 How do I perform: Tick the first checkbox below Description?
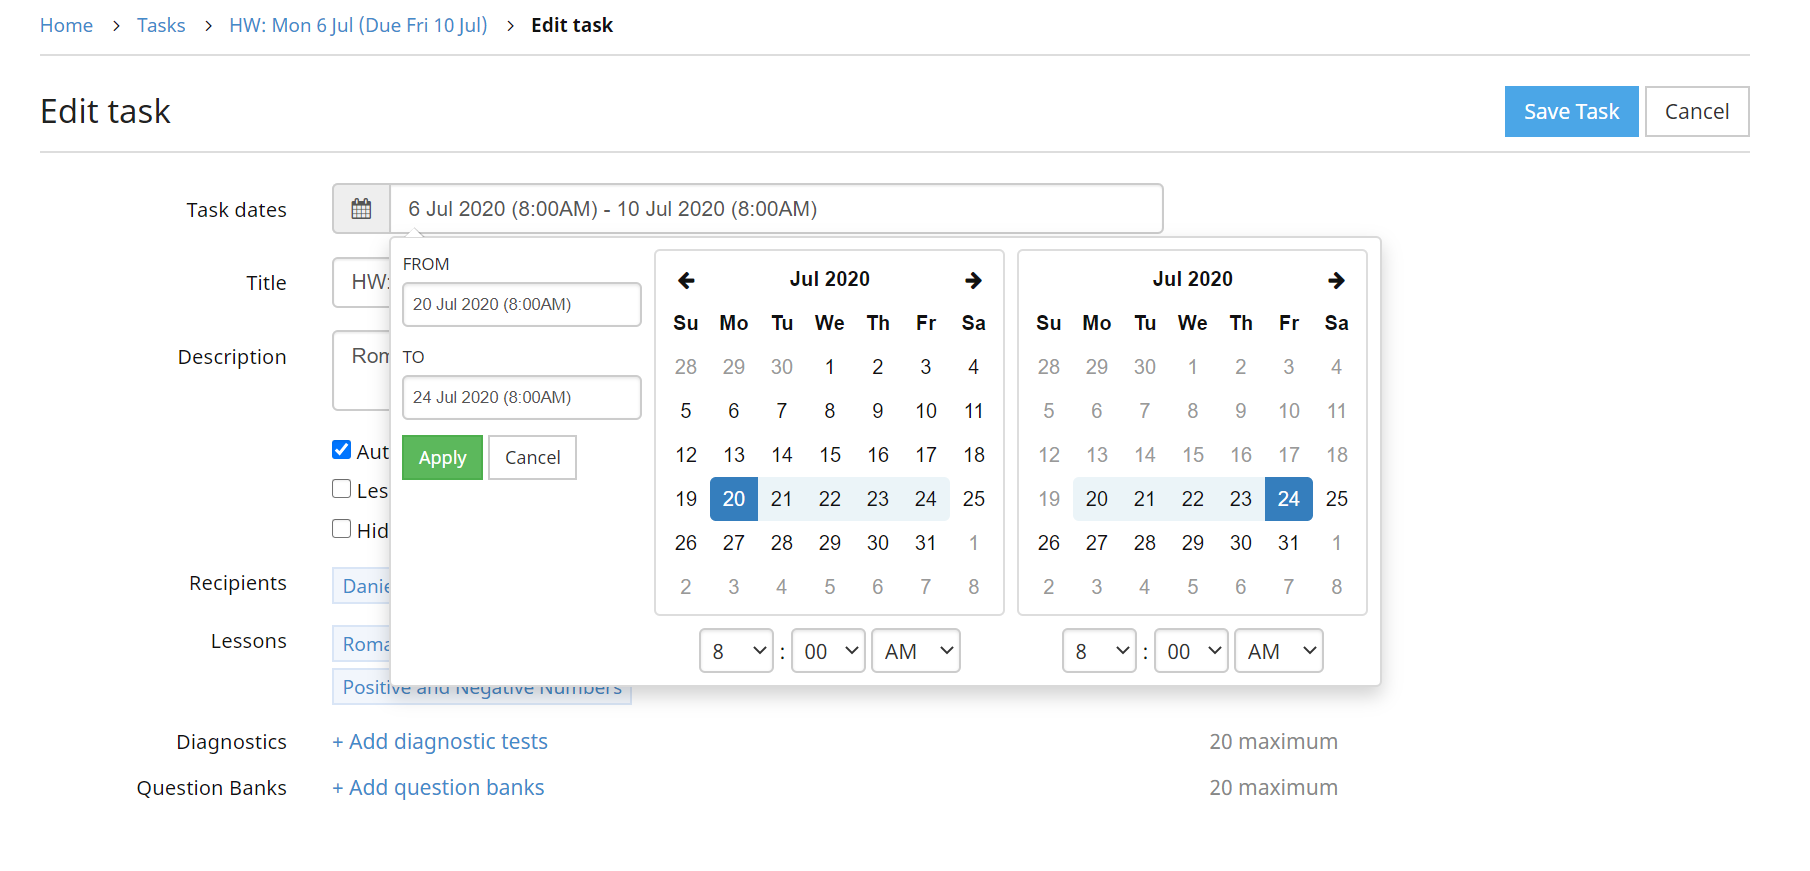click(x=342, y=450)
